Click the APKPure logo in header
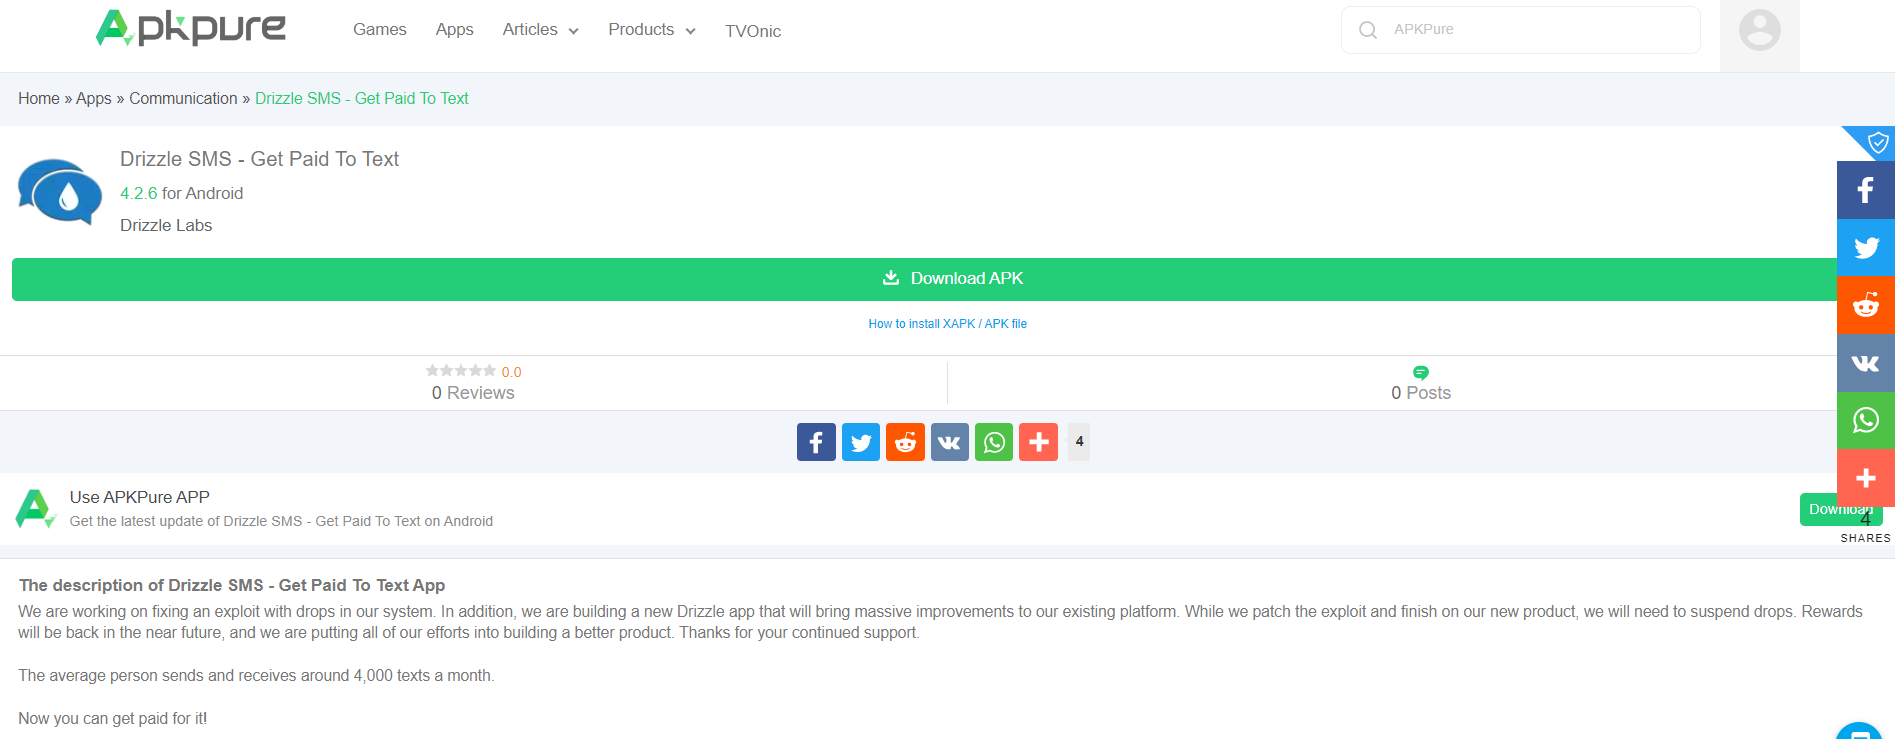Image resolution: width=1895 pixels, height=739 pixels. click(x=191, y=28)
